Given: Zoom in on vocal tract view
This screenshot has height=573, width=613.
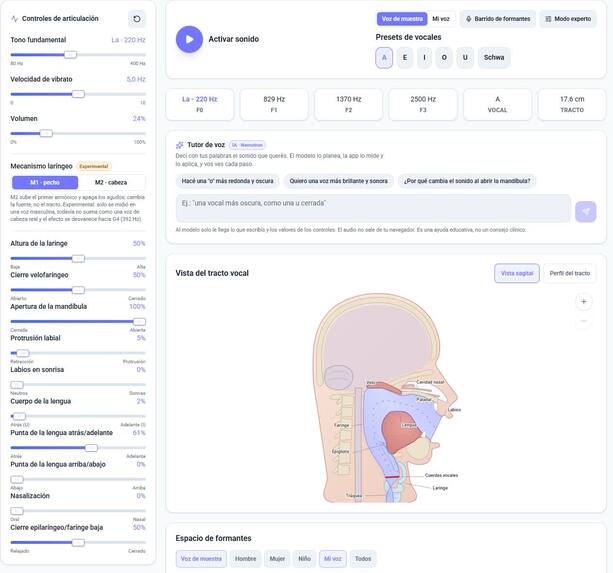Looking at the screenshot, I should click(x=583, y=301).
